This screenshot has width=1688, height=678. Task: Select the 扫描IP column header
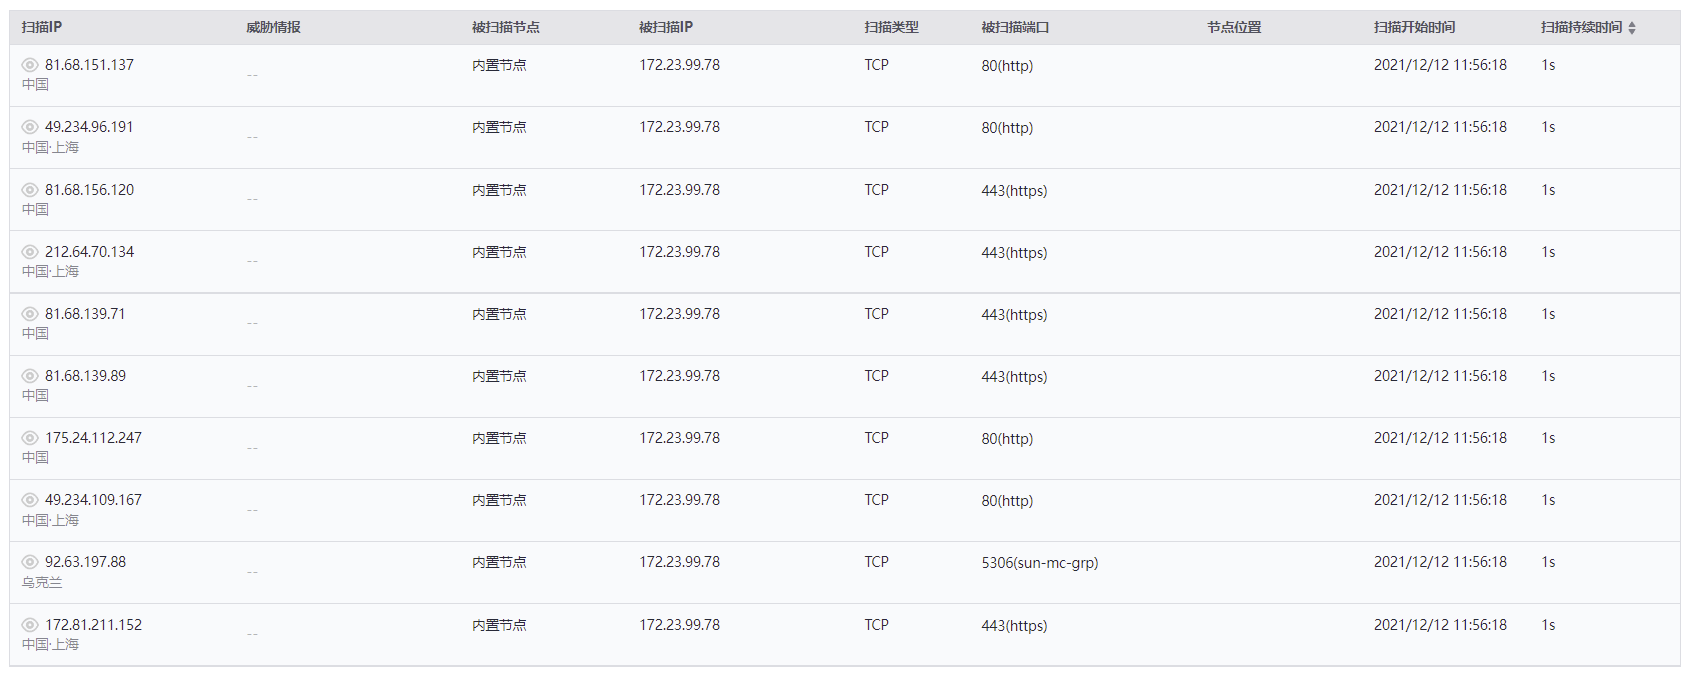click(x=42, y=28)
